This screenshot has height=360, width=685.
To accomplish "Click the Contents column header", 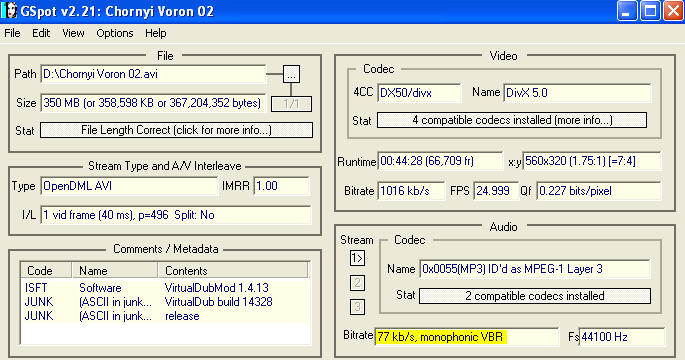I will pyautogui.click(x=233, y=270).
